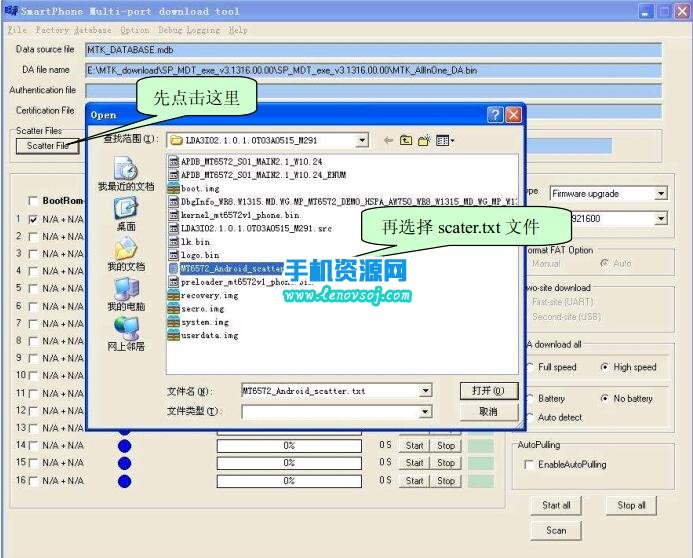693x558 pixels.
Task: Click the port 15 progress bar at 0%
Action: pos(289,463)
